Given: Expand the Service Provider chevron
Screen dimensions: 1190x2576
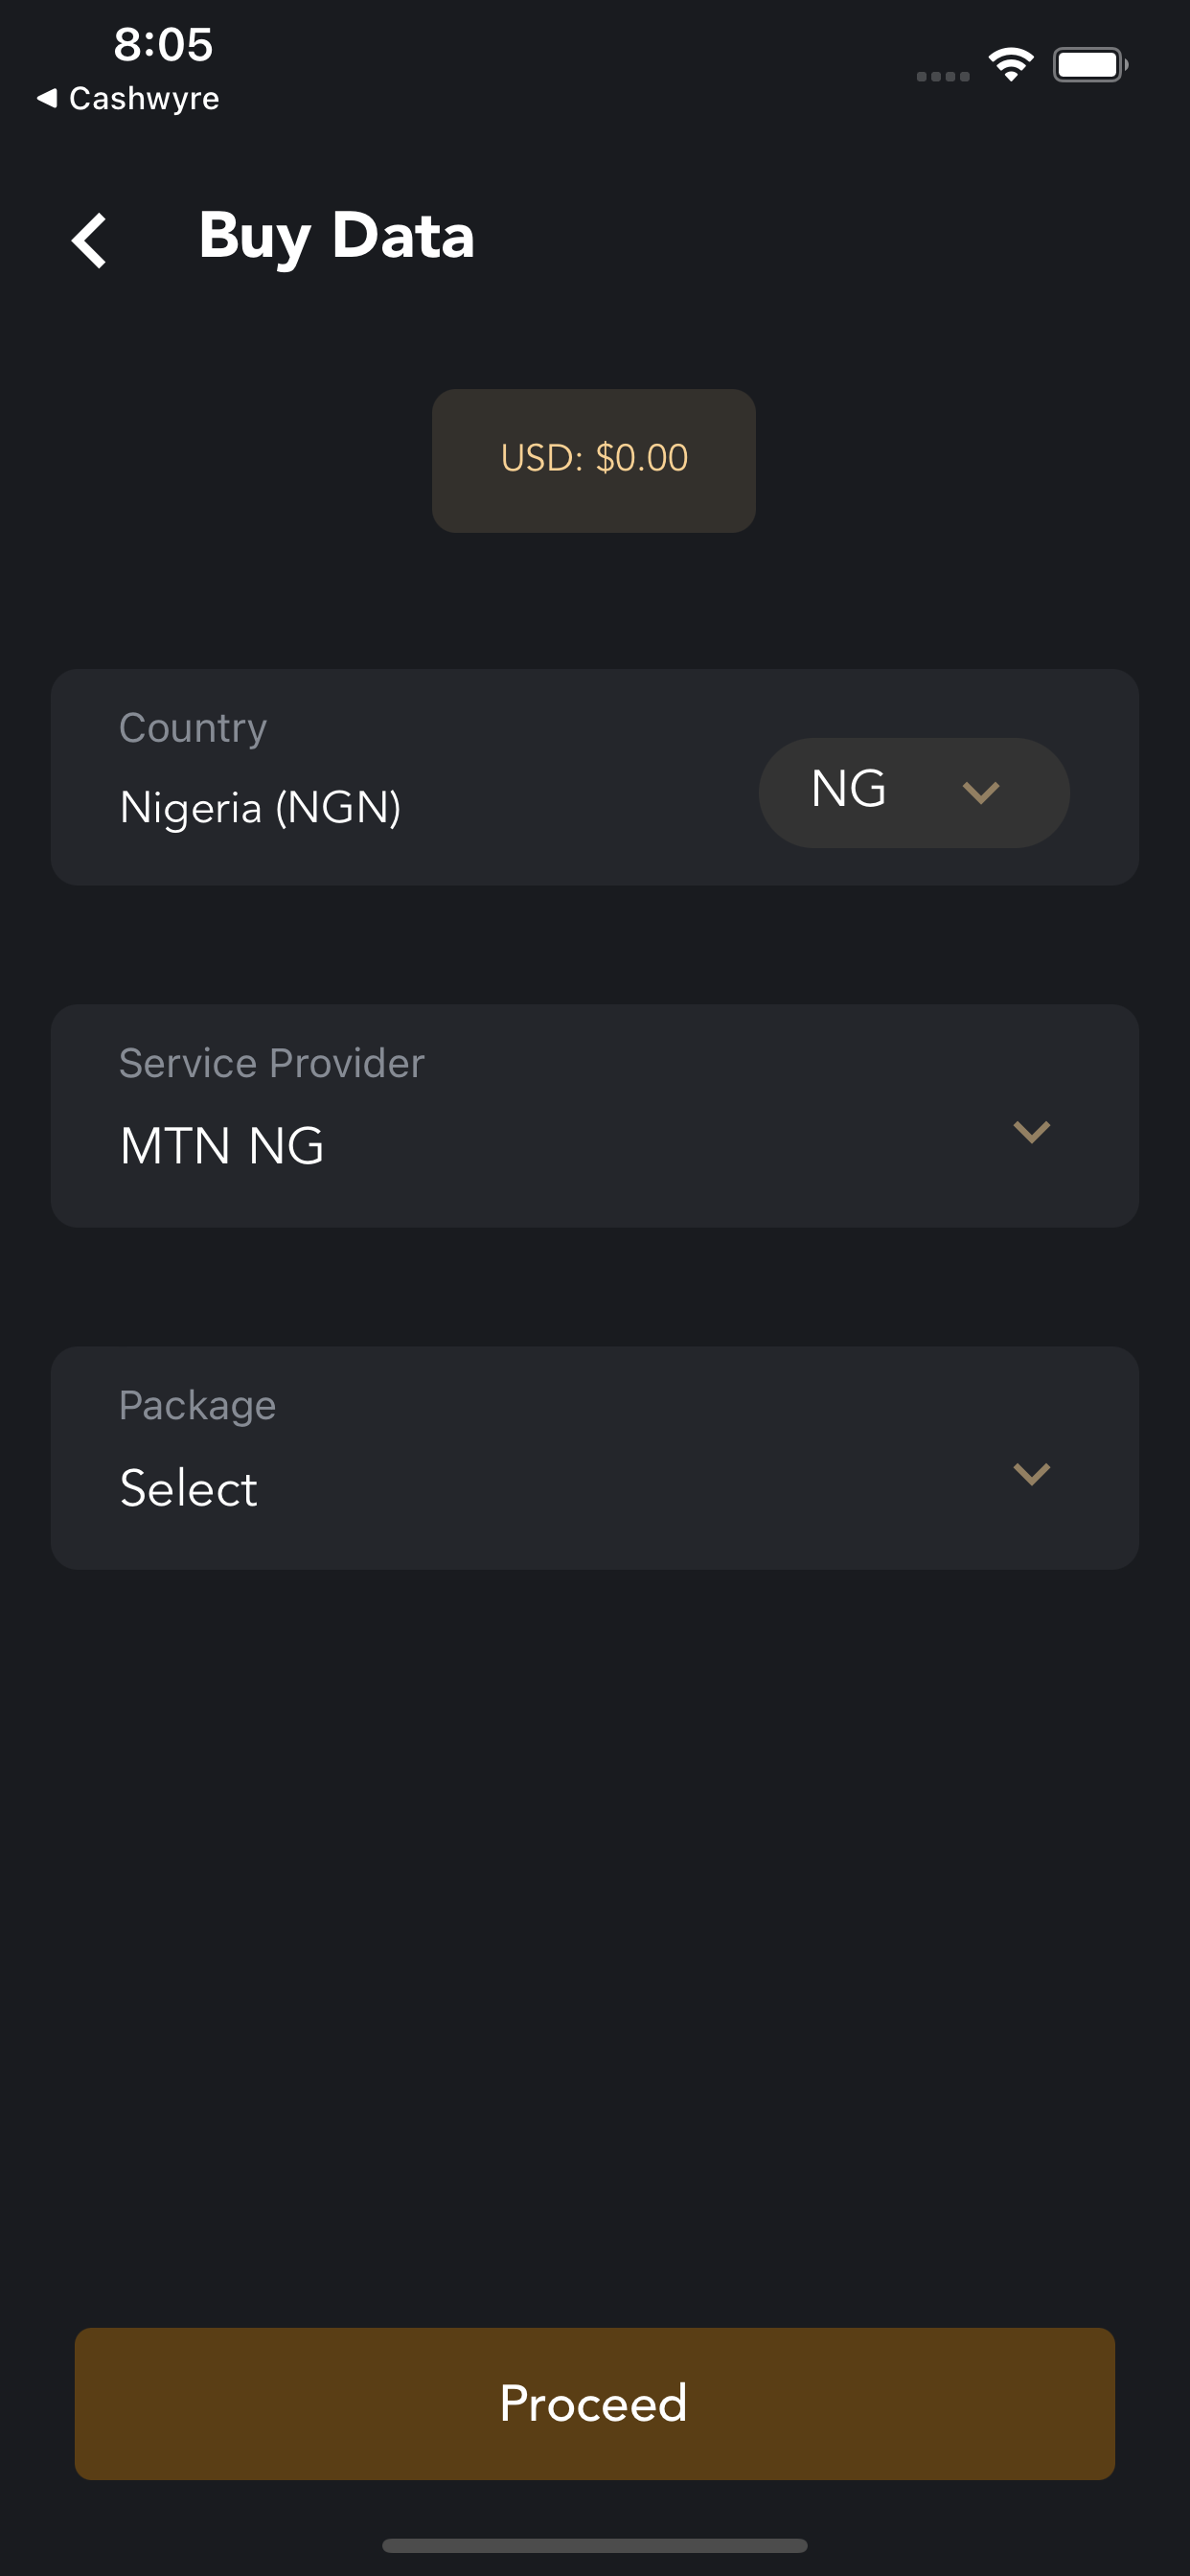Looking at the screenshot, I should 1031,1132.
